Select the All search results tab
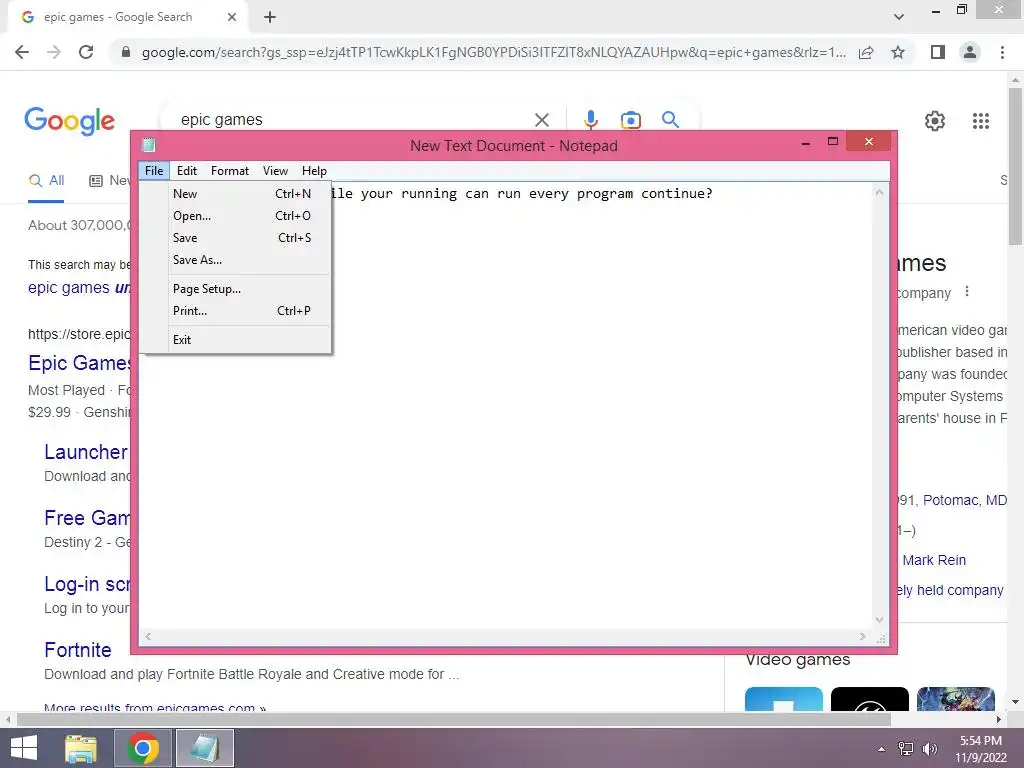Screen dimensions: 1024x768 pos(46,181)
